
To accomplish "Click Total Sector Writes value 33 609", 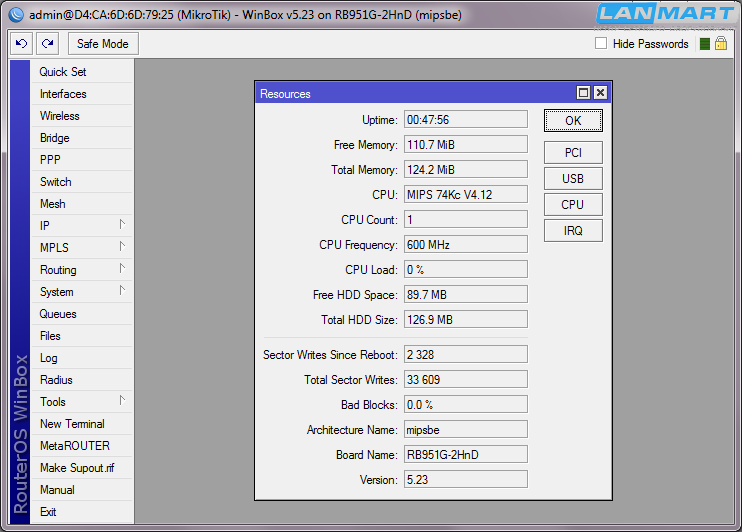I will point(466,380).
